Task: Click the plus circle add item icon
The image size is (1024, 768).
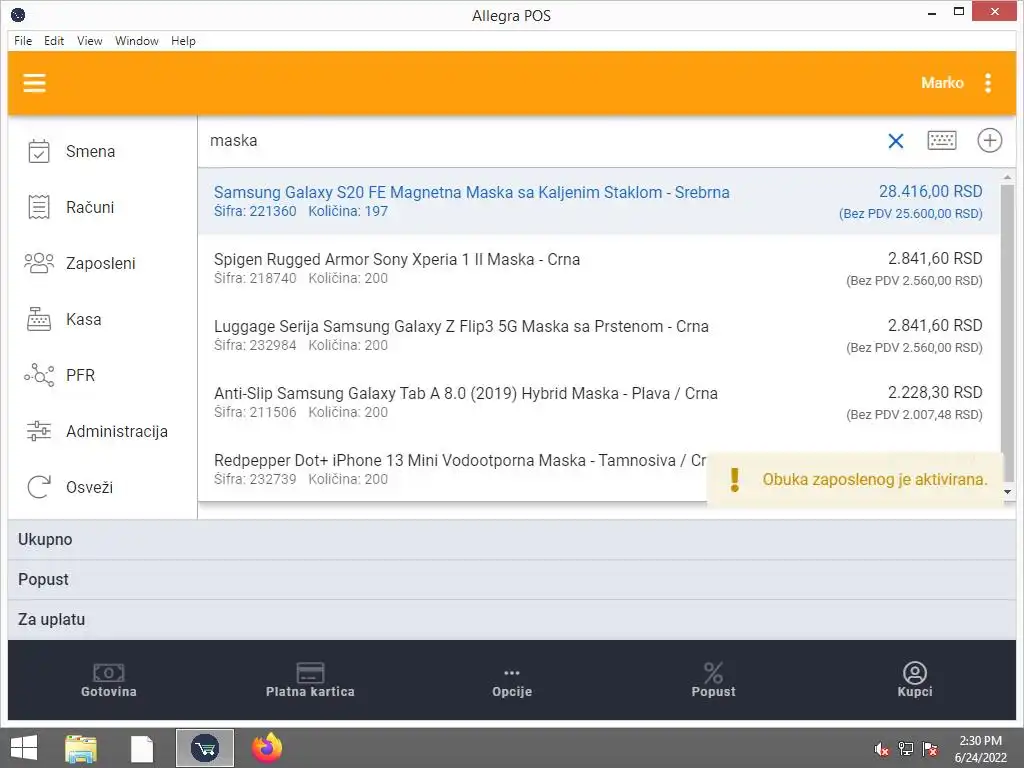Action: (x=989, y=140)
